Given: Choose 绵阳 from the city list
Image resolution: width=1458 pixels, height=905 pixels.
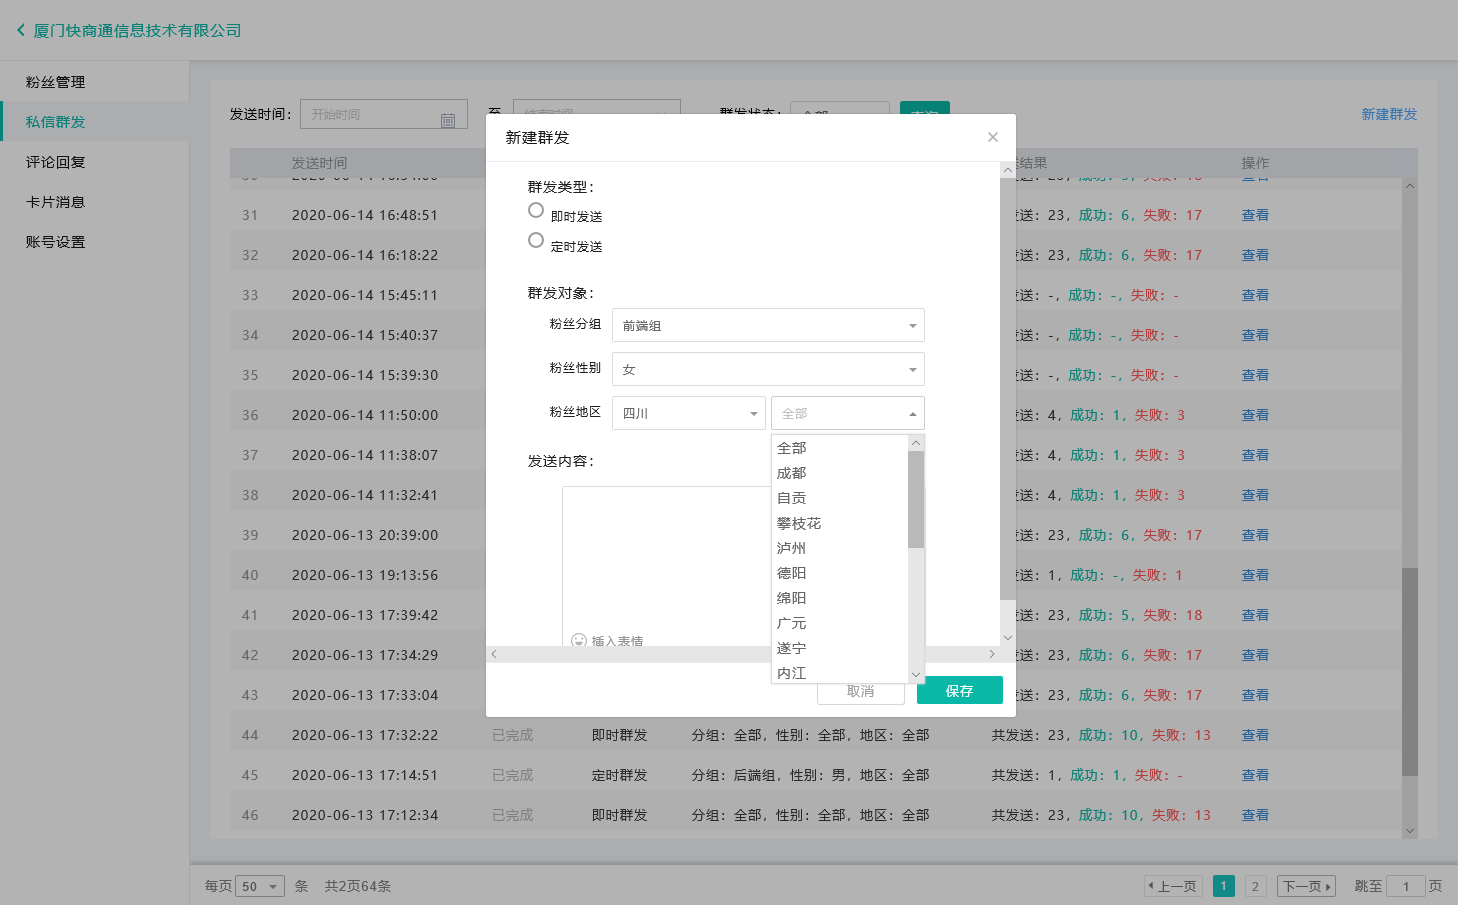Looking at the screenshot, I should pyautogui.click(x=792, y=598).
